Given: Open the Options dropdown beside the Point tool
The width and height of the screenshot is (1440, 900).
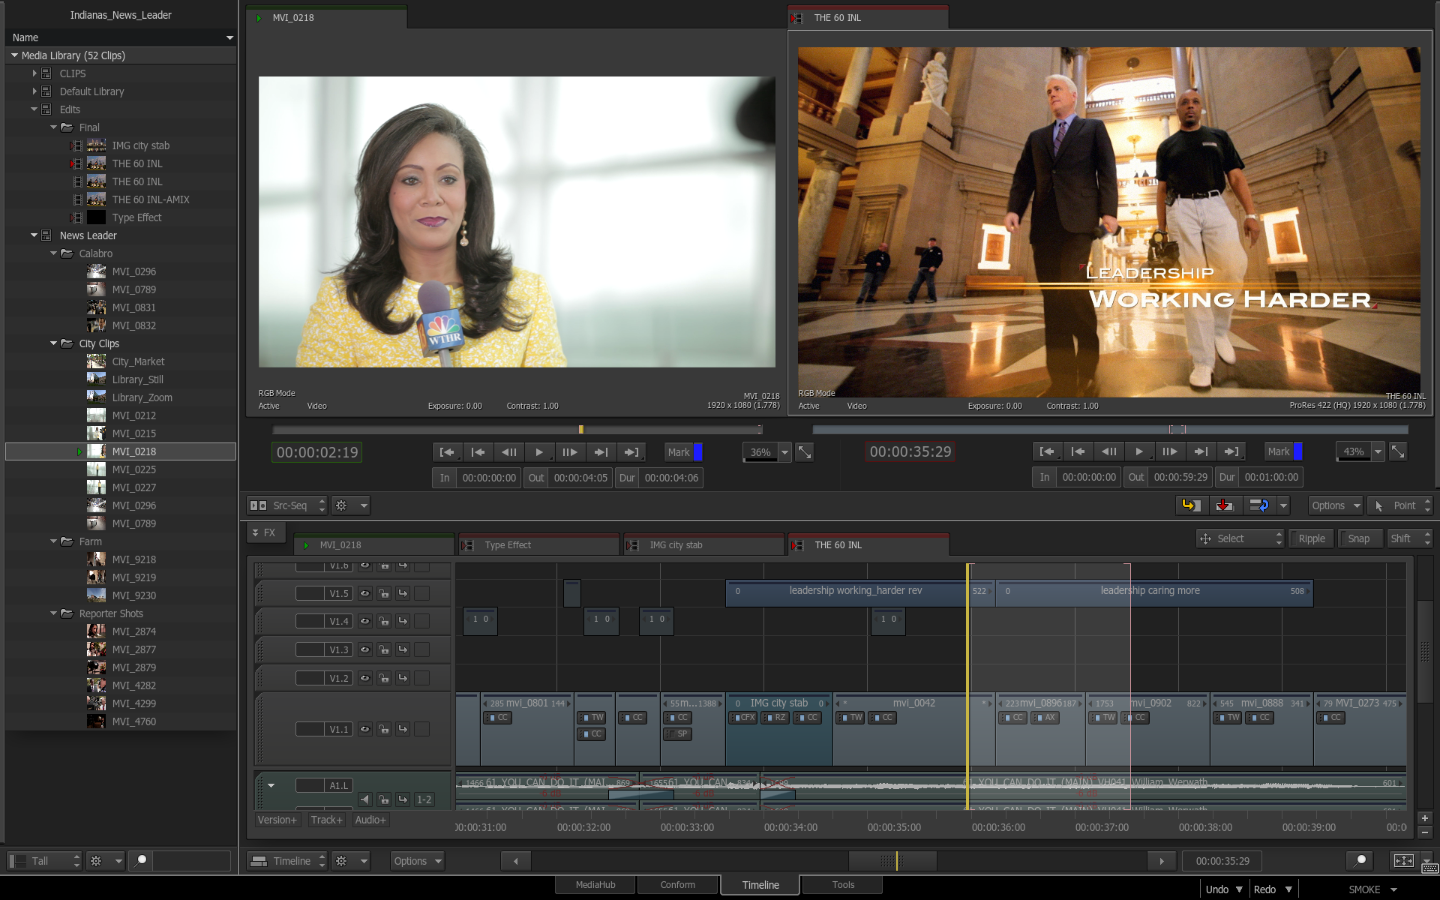Looking at the screenshot, I should tap(1336, 506).
